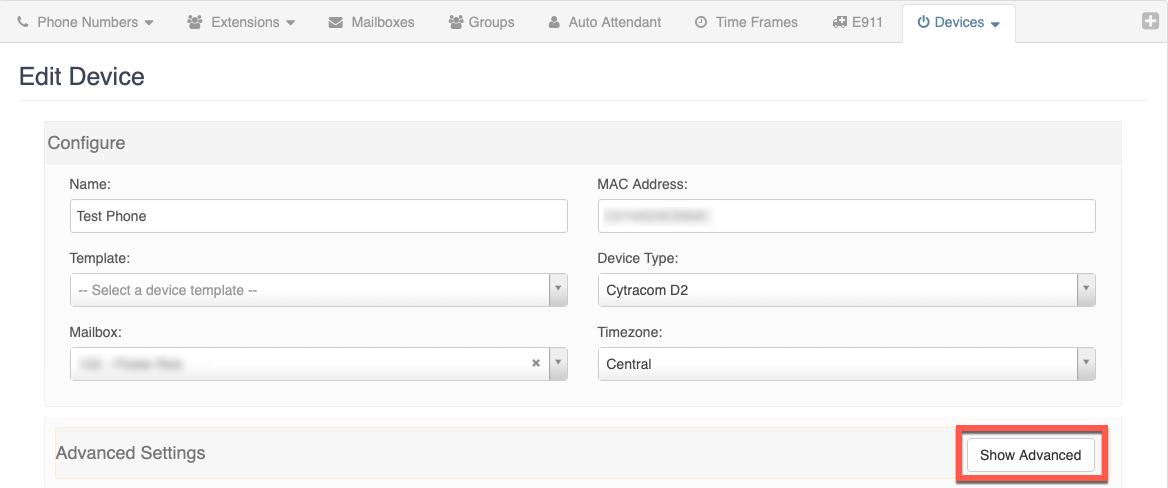Click the person icon beside Auto Attendant
The image size is (1168, 488).
(554, 22)
